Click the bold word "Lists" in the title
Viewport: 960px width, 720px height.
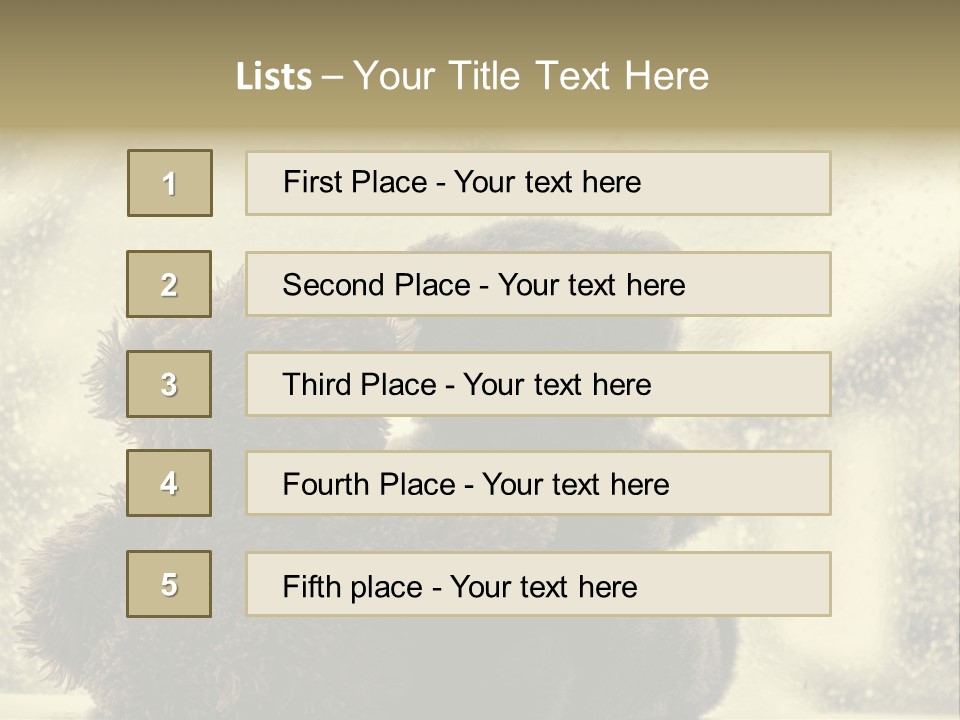(x=274, y=77)
